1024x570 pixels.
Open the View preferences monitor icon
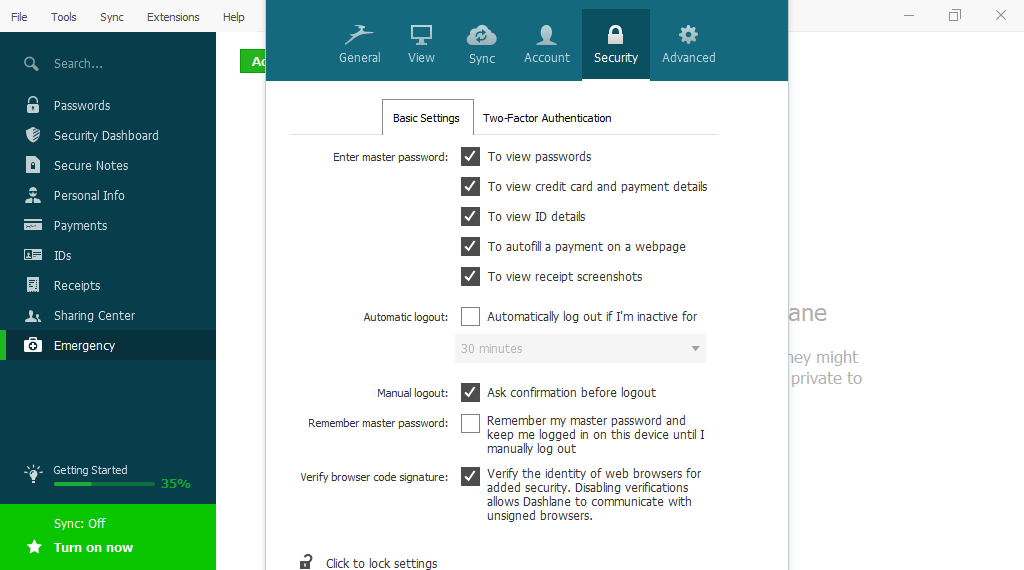[421, 34]
